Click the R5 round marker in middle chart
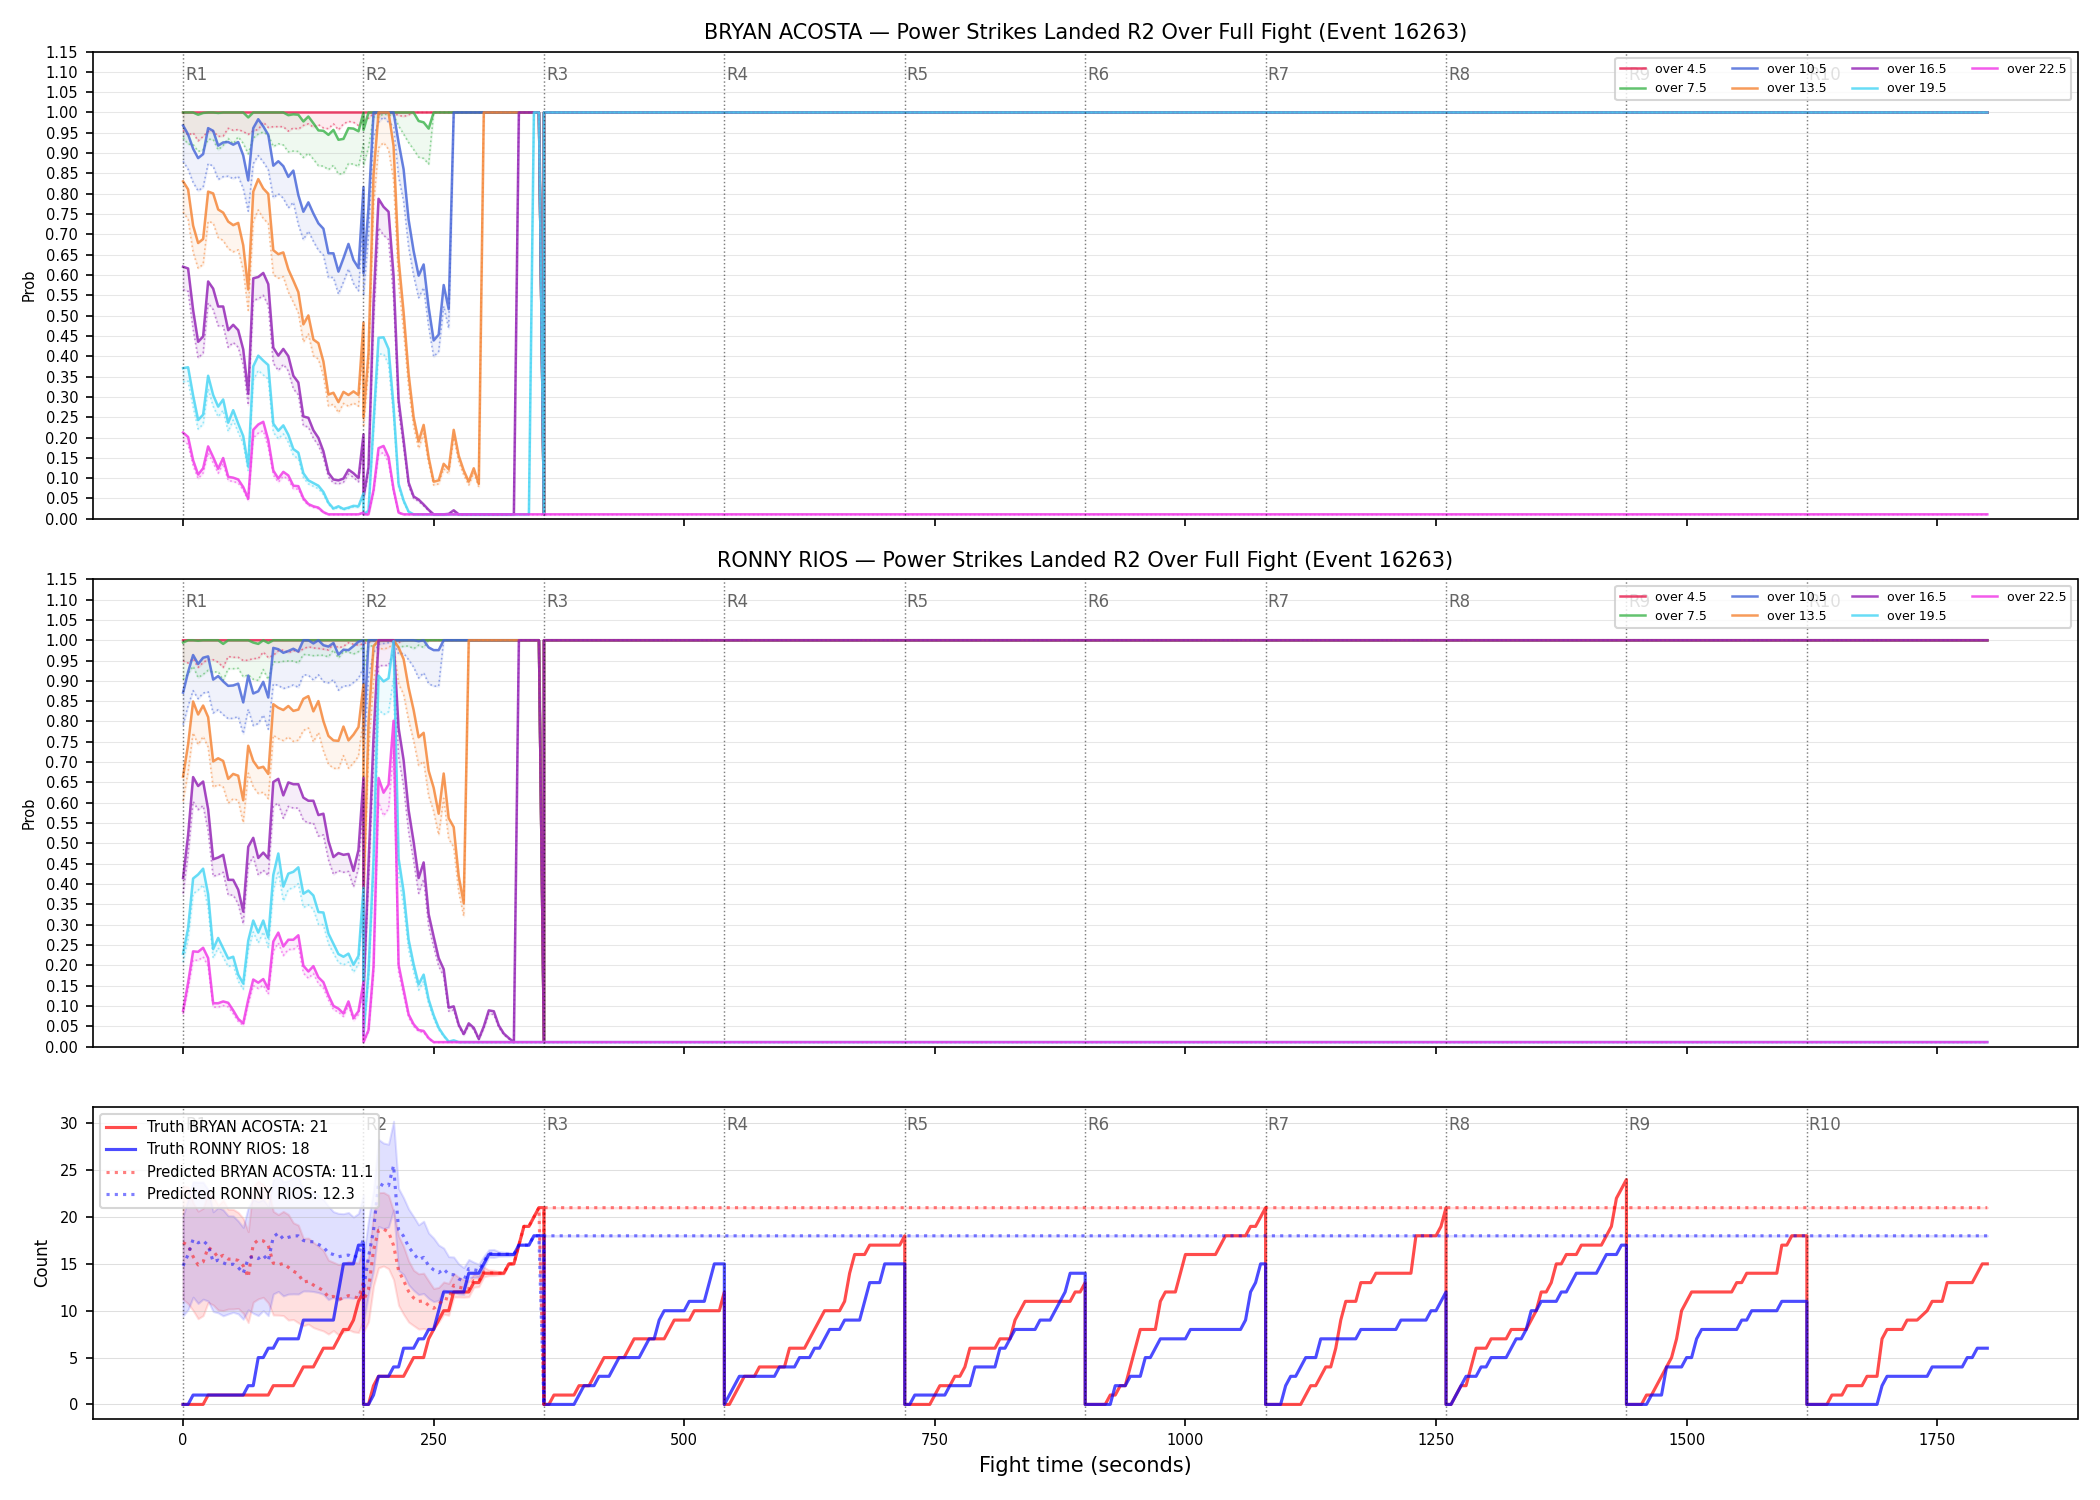2100x1500 pixels. 917,601
